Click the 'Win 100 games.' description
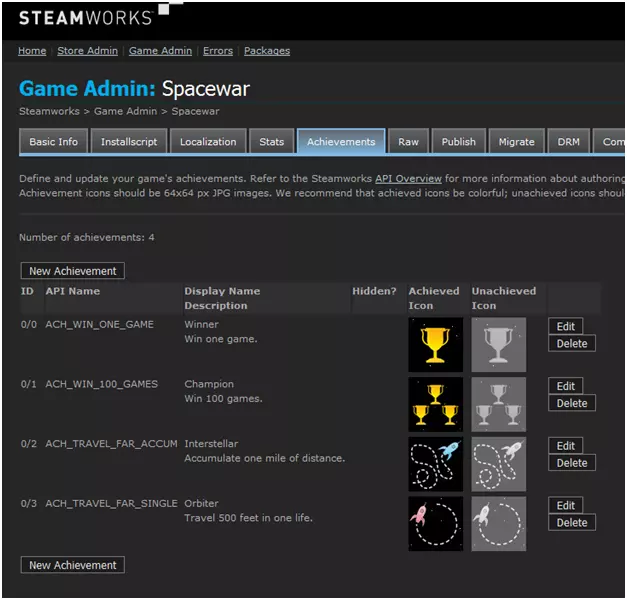The image size is (627, 600). click(224, 398)
